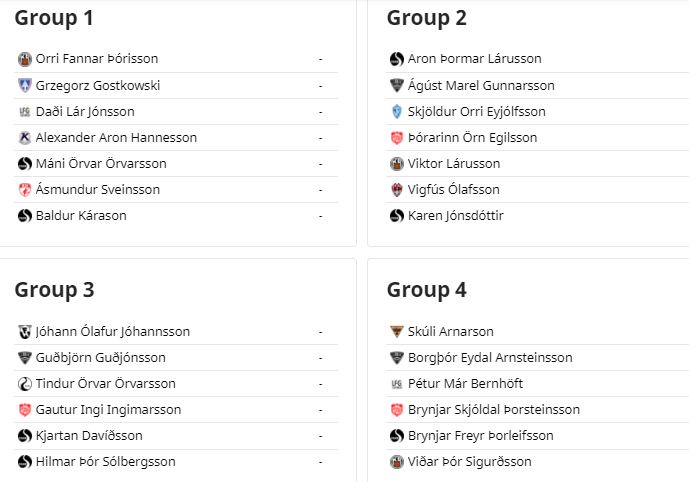Image resolution: width=689 pixels, height=482 pixels.
Task: Click the red crest next to Ásmundur Sveinsson
Action: [x=25, y=190]
